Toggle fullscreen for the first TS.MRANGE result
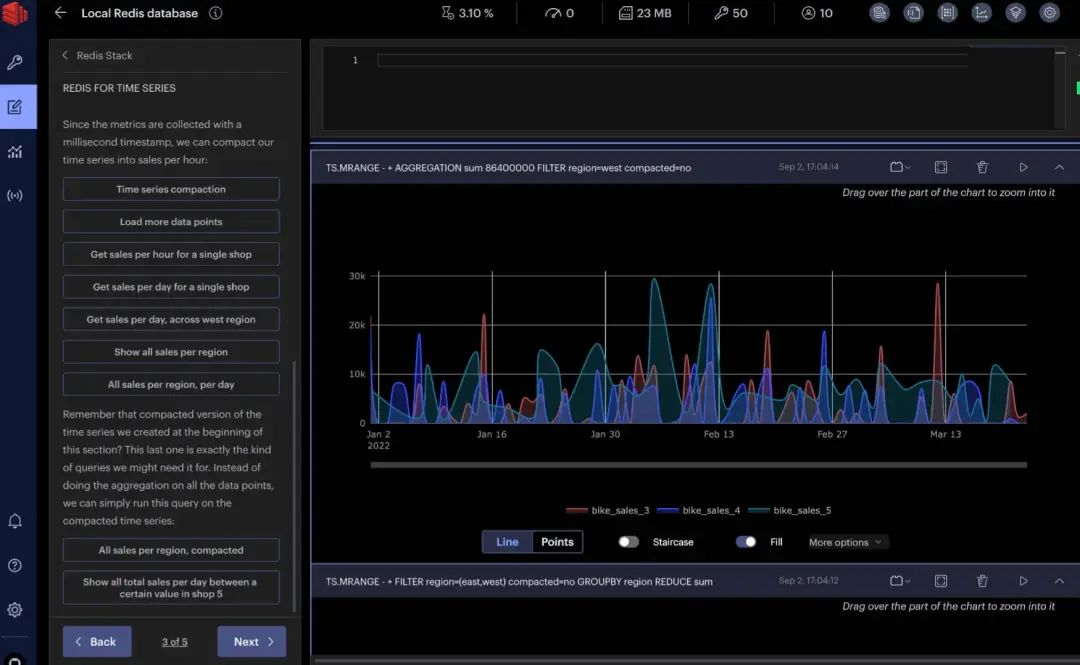 click(x=941, y=167)
